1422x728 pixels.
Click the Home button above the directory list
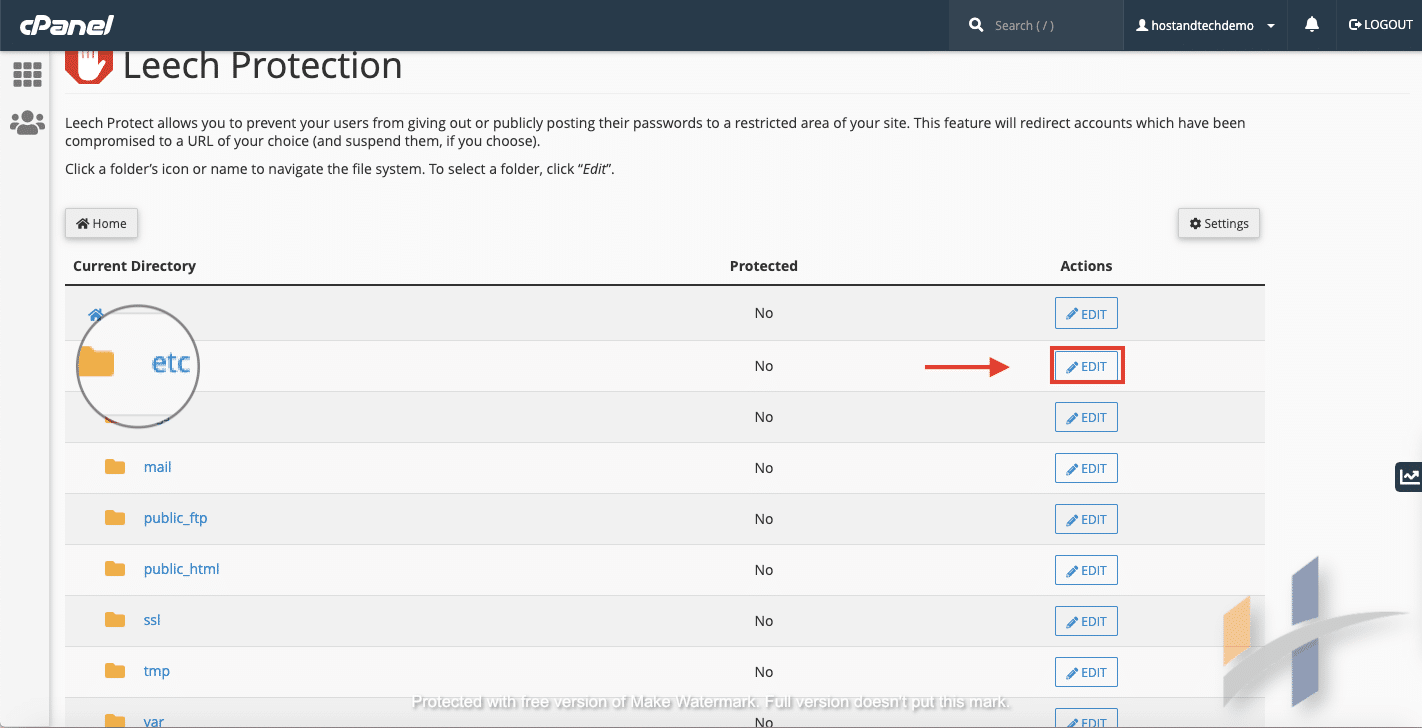pos(100,223)
